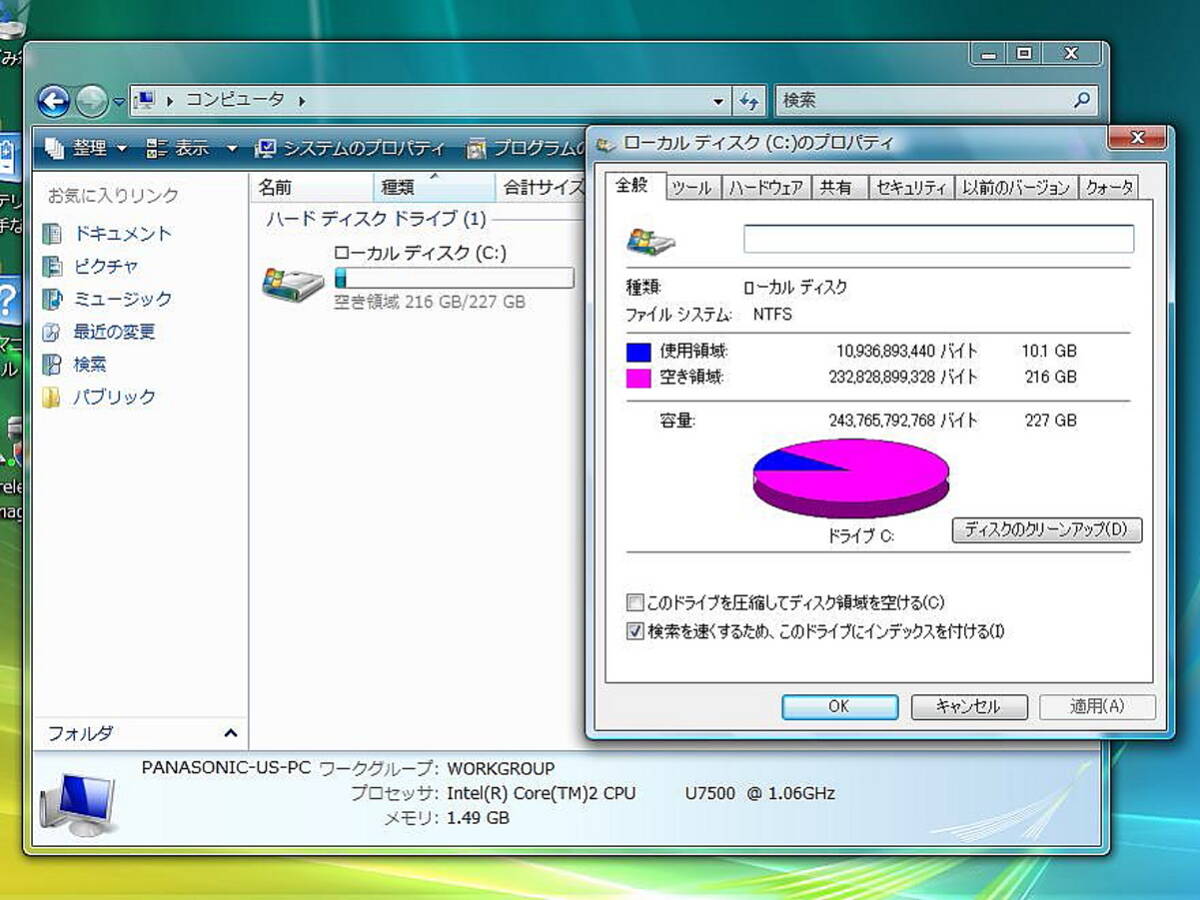Switch to the 全般 tab
1200x900 pixels.
coord(632,185)
